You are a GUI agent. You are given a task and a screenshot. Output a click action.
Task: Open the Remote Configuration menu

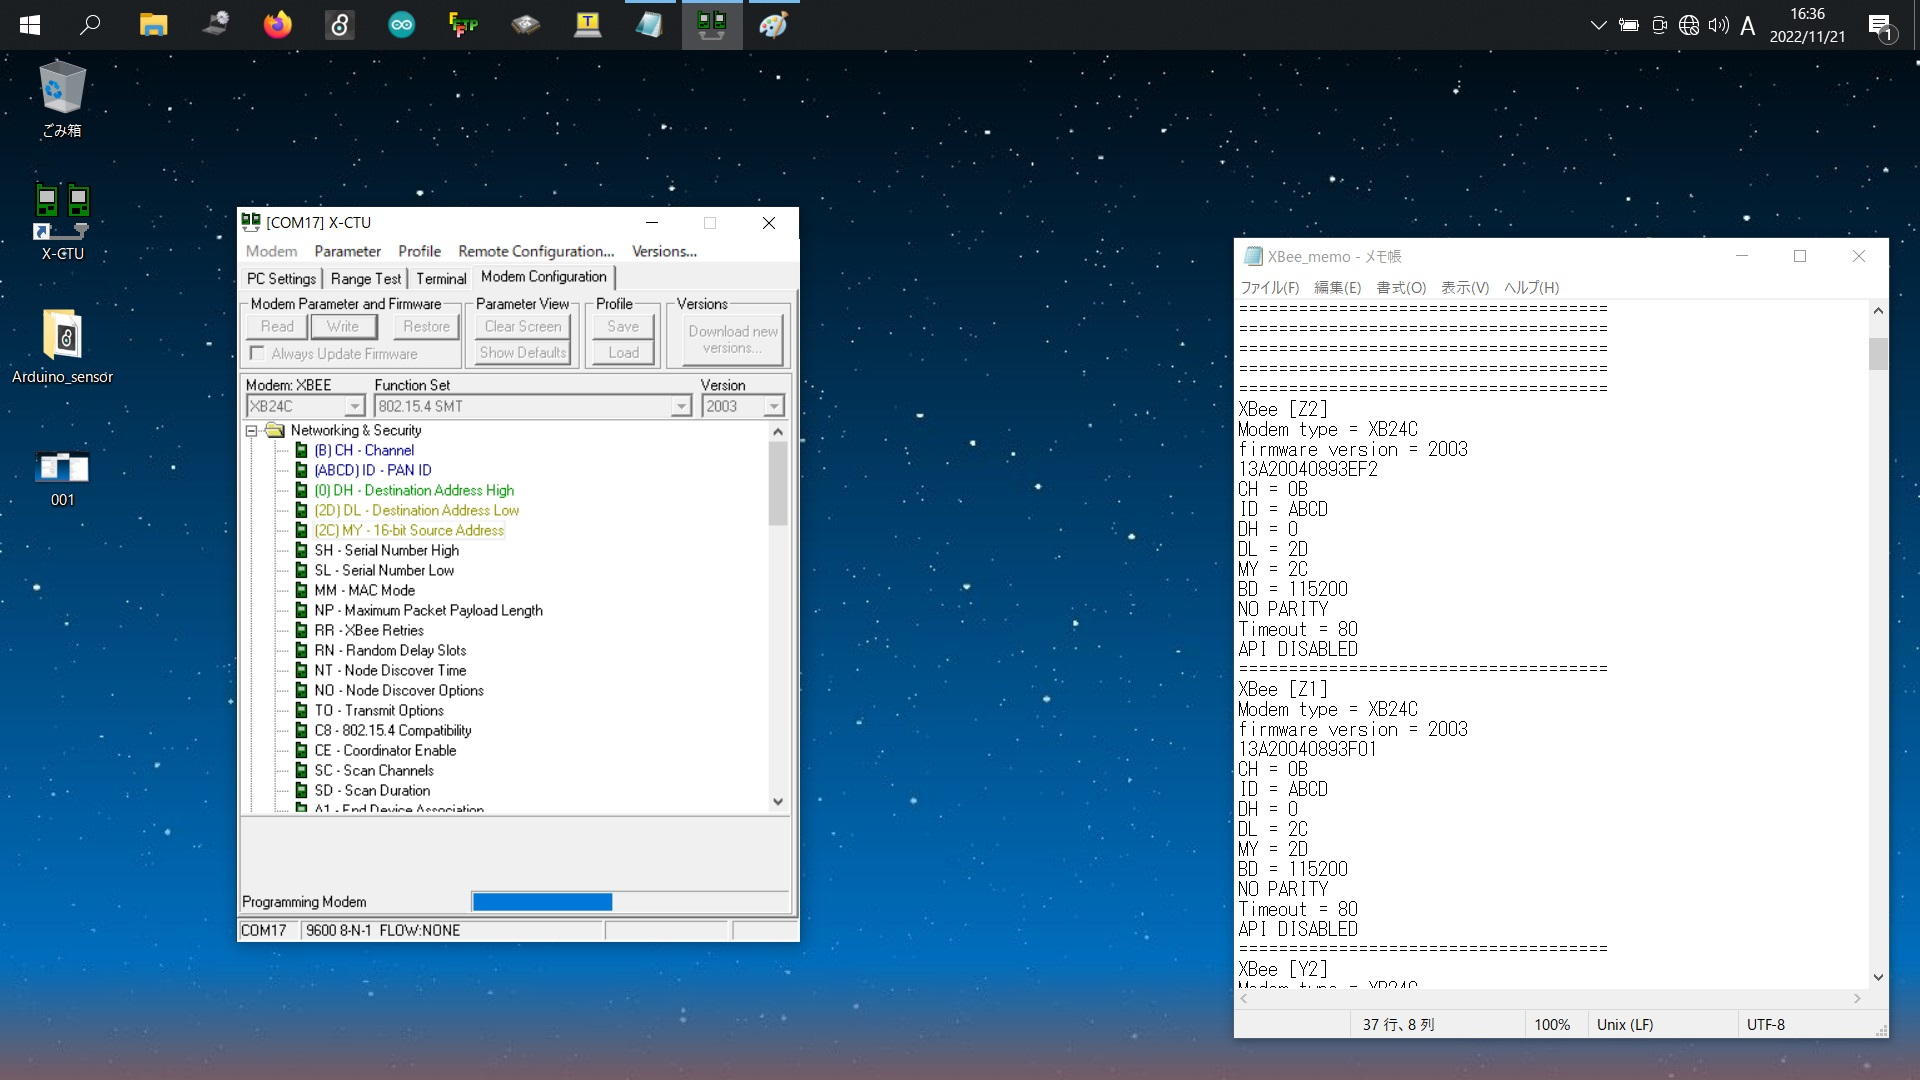(x=535, y=251)
